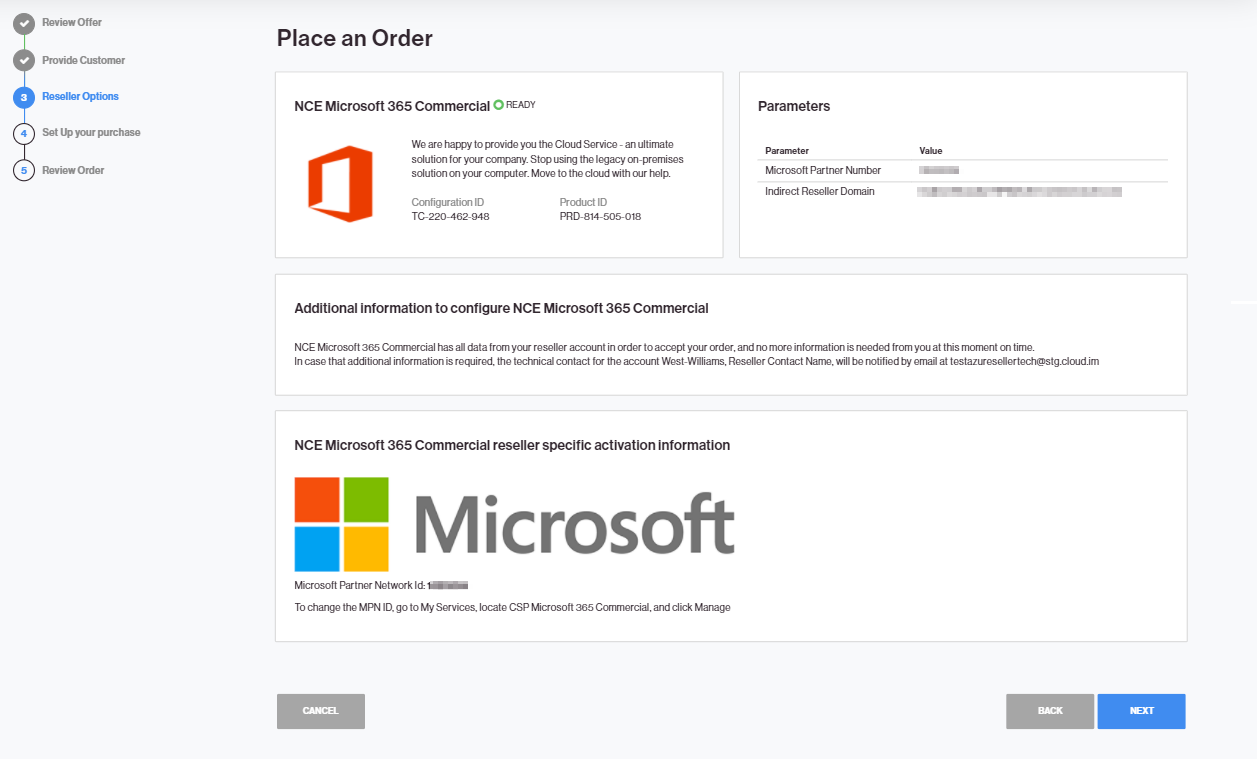Click CANCEL to abort the order
The image size is (1257, 759).
pos(320,711)
